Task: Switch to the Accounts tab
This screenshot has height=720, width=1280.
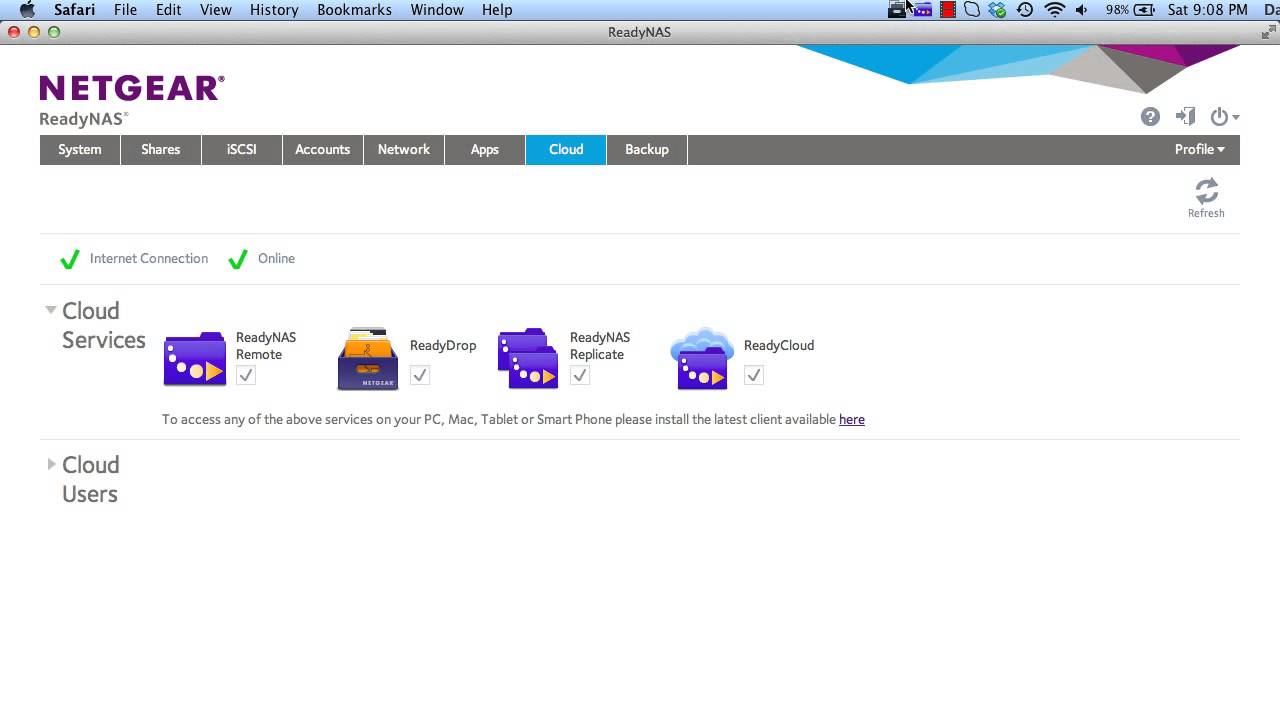Action: pyautogui.click(x=323, y=149)
